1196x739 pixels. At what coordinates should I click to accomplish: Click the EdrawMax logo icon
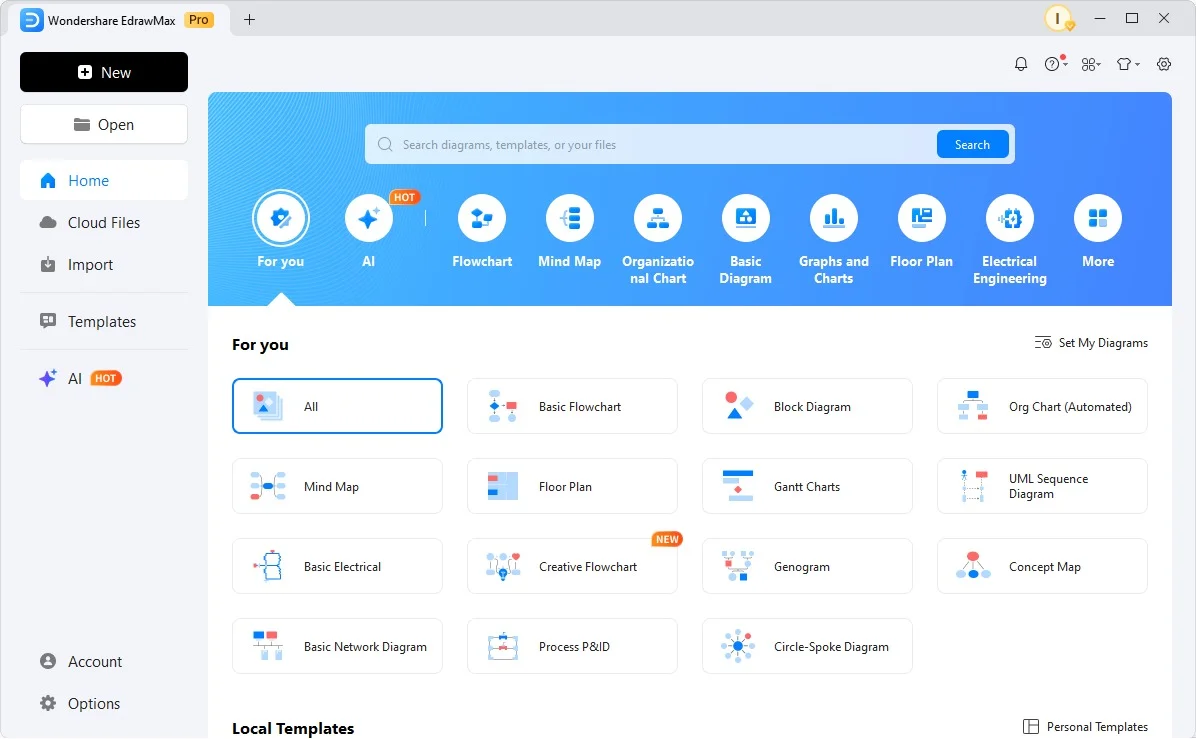pos(31,20)
